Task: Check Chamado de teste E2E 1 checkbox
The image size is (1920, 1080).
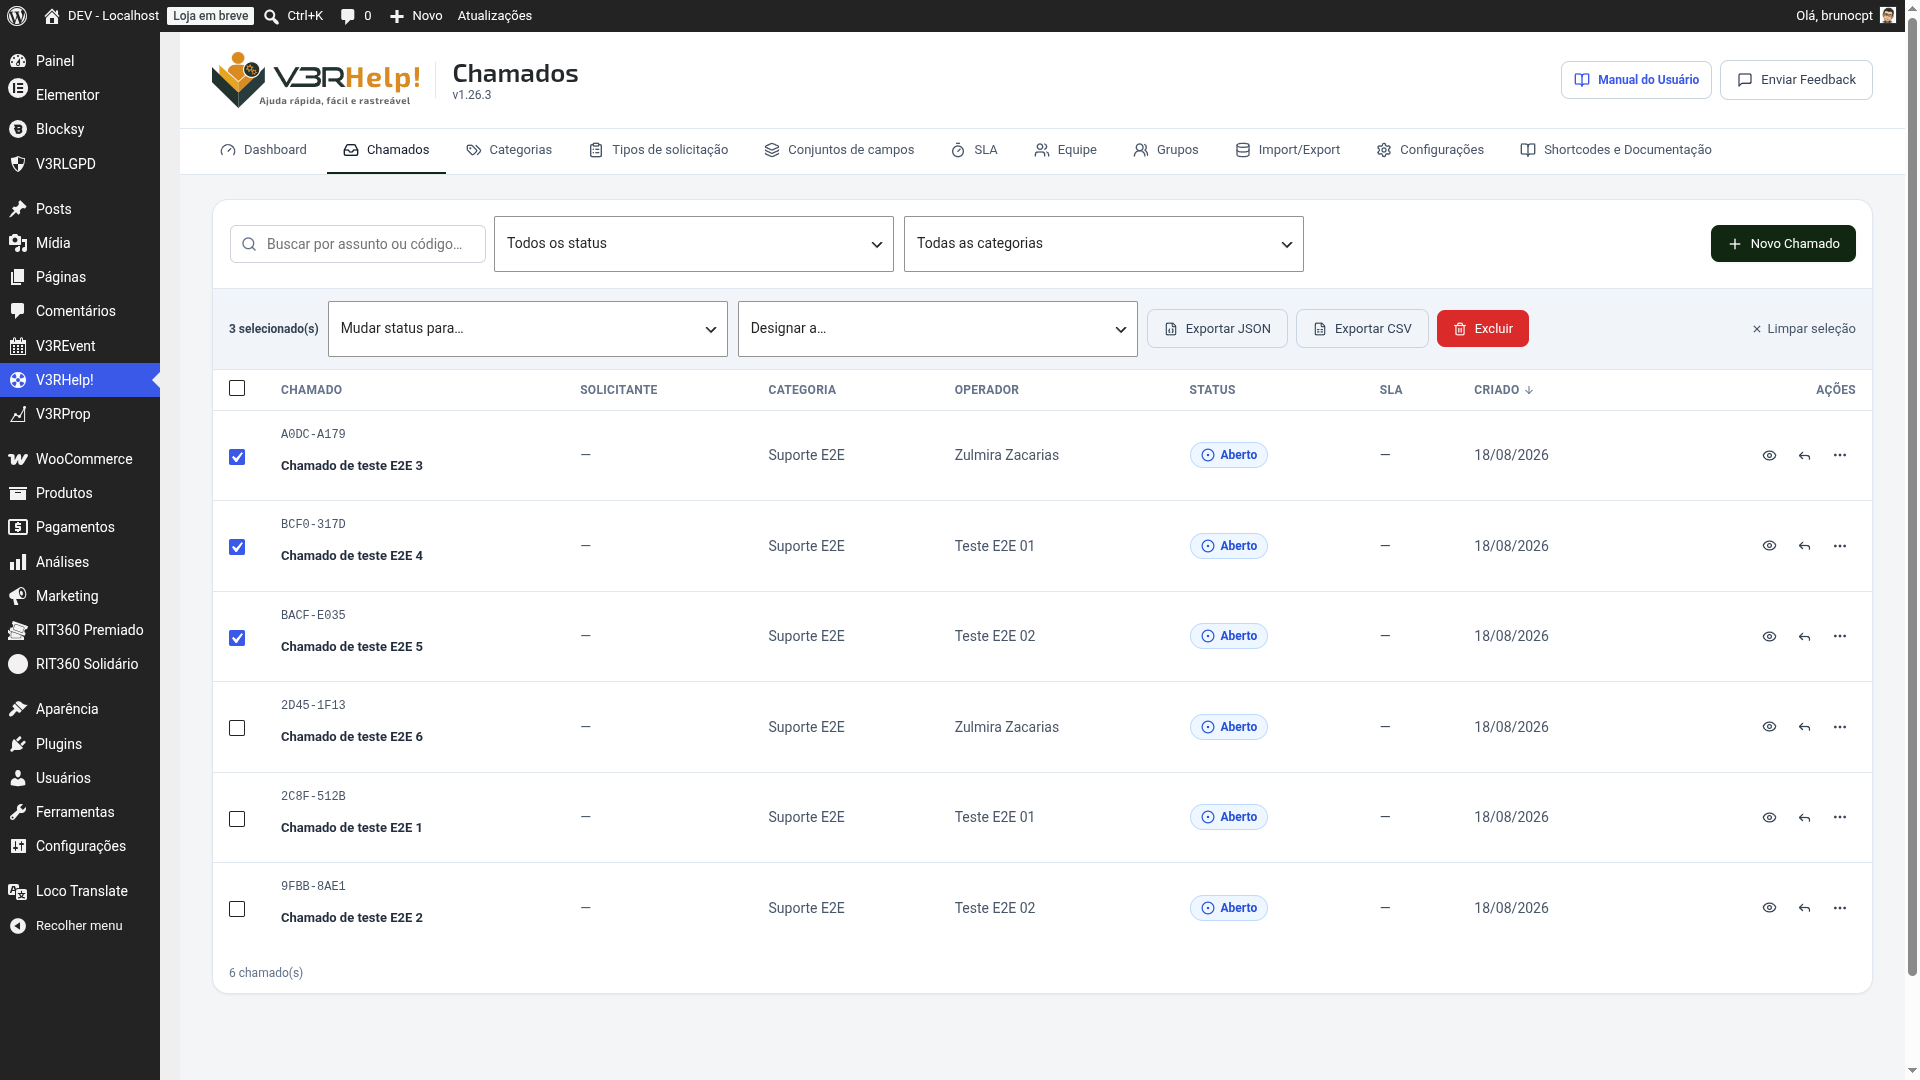Action: (x=237, y=819)
